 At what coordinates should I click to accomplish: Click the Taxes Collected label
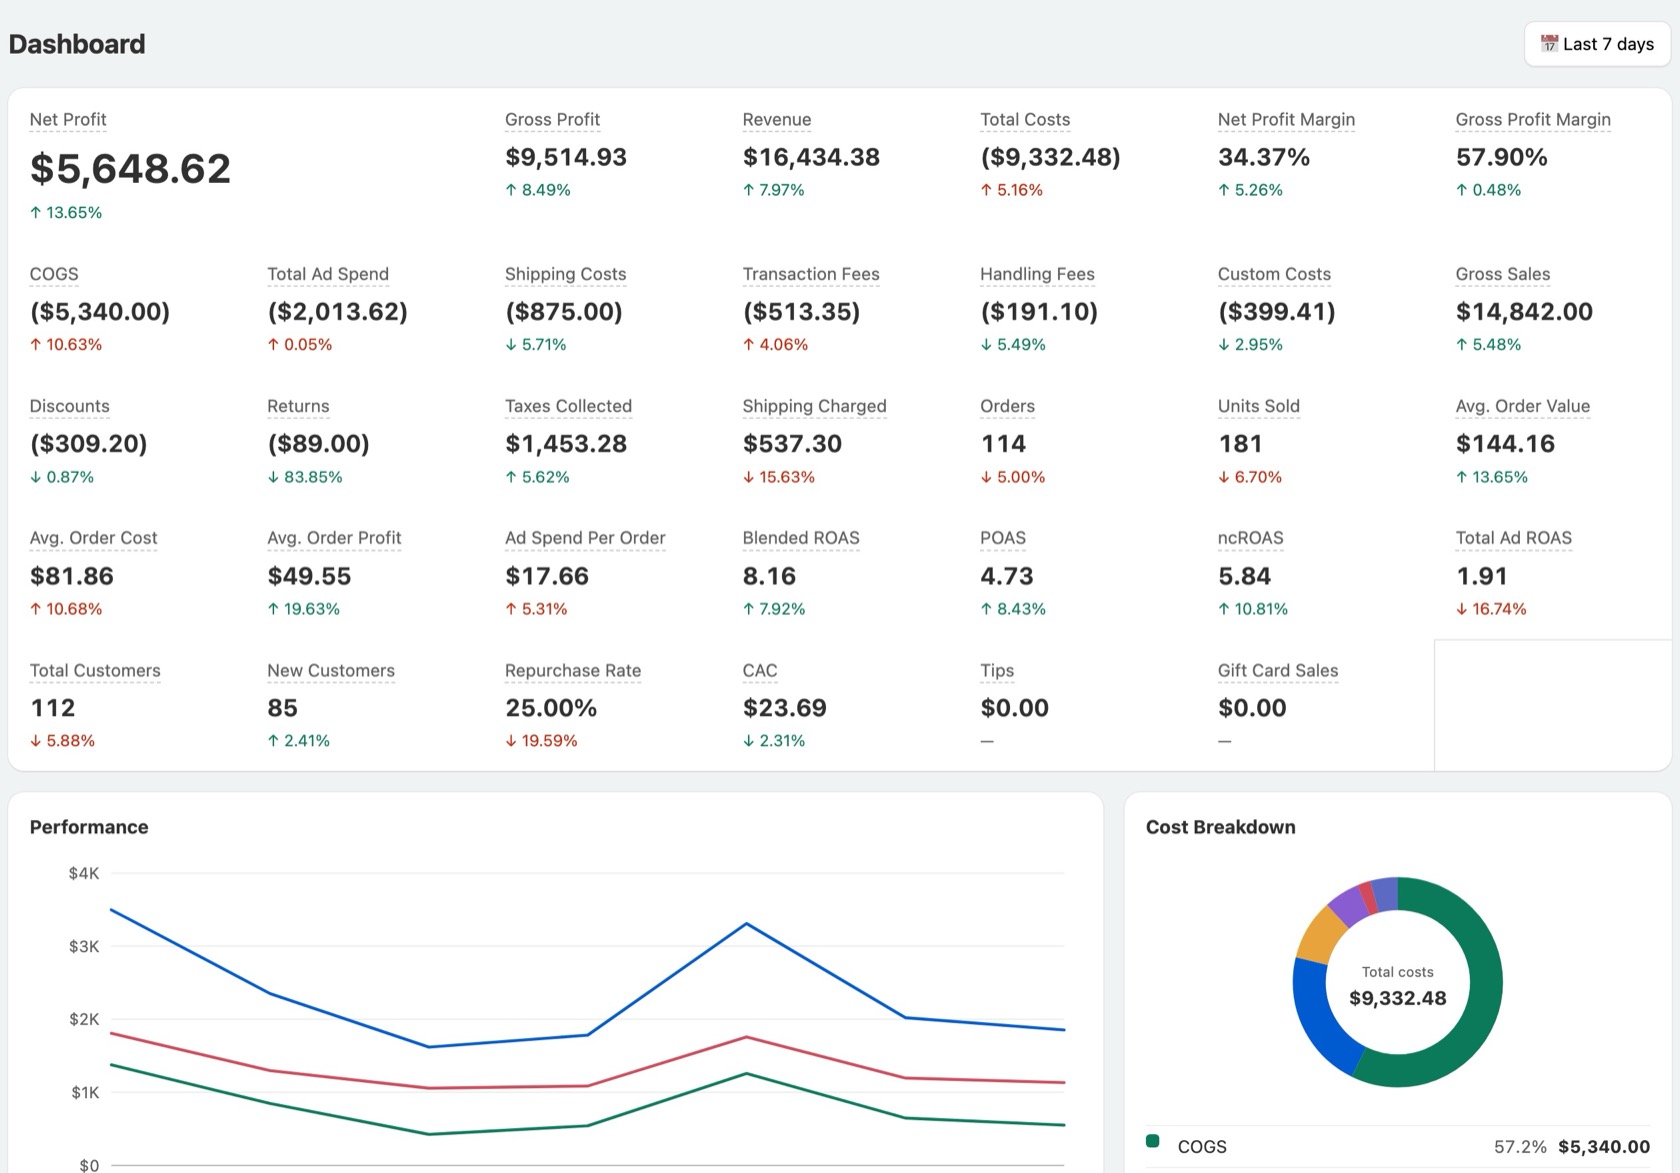click(x=568, y=406)
